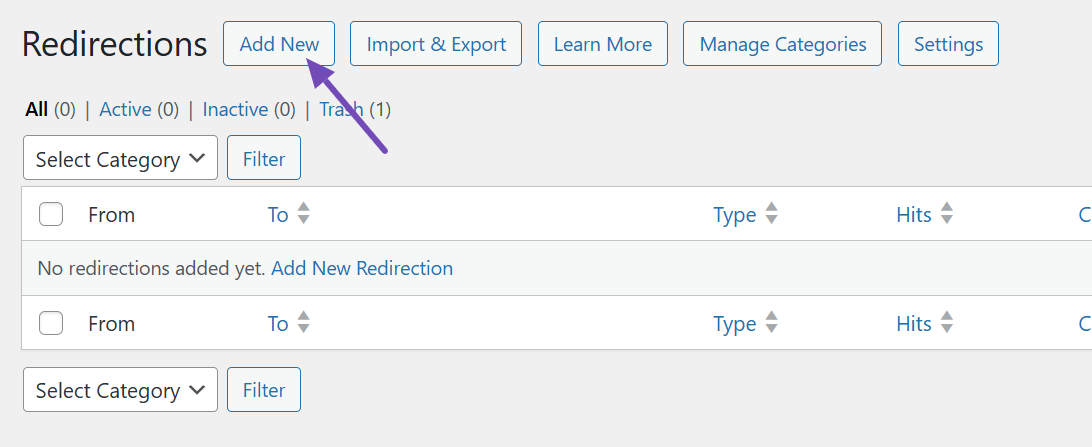This screenshot has height=447, width=1092.
Task: Sort by the To column in header
Action: [279, 214]
